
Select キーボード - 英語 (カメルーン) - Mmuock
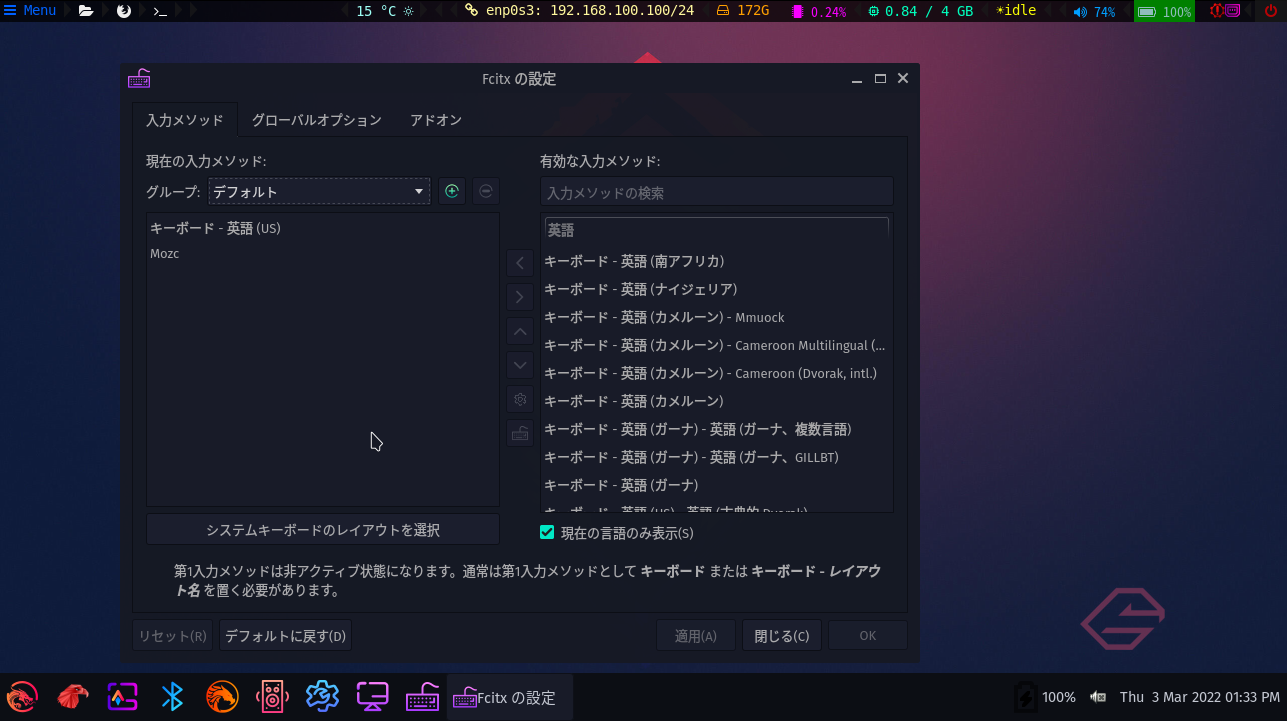(x=716, y=317)
